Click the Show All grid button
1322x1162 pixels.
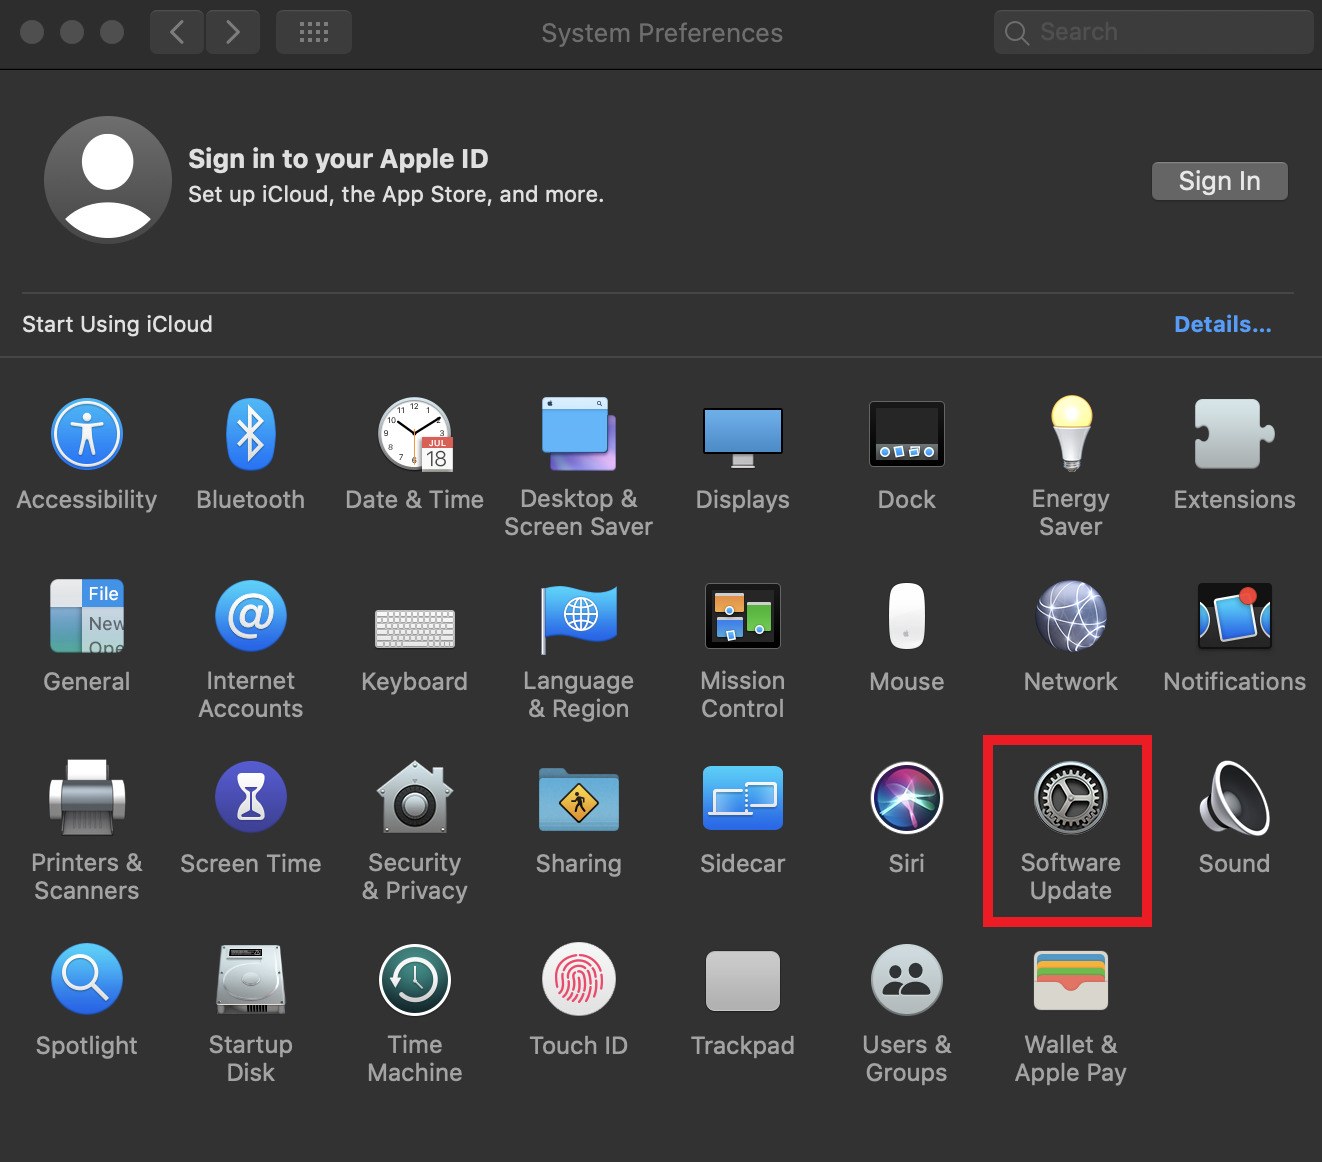[x=314, y=32]
